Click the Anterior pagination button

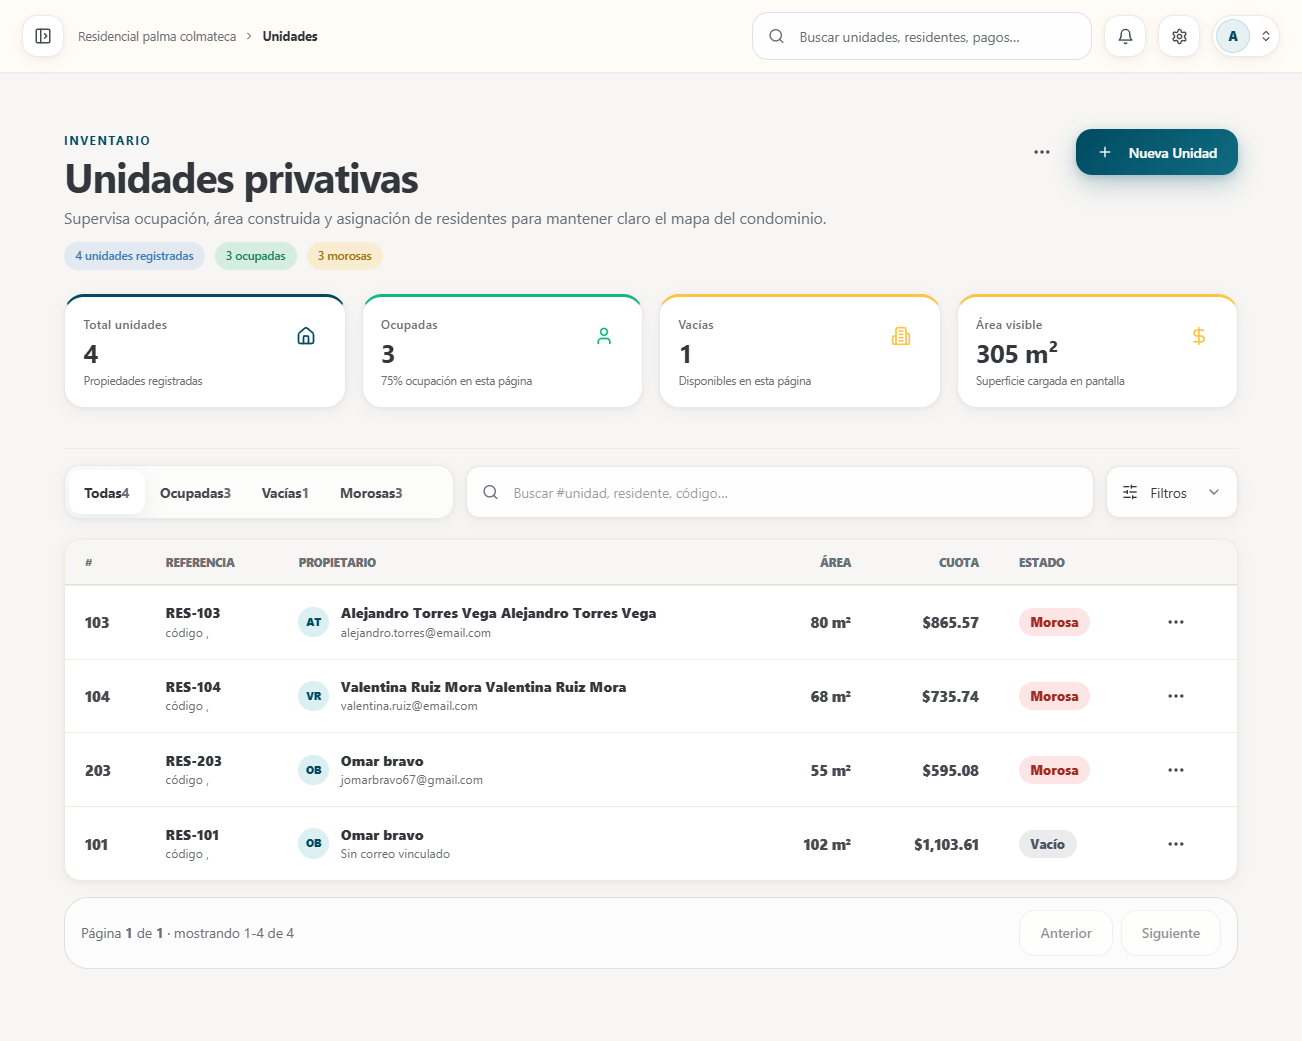pyautogui.click(x=1066, y=933)
